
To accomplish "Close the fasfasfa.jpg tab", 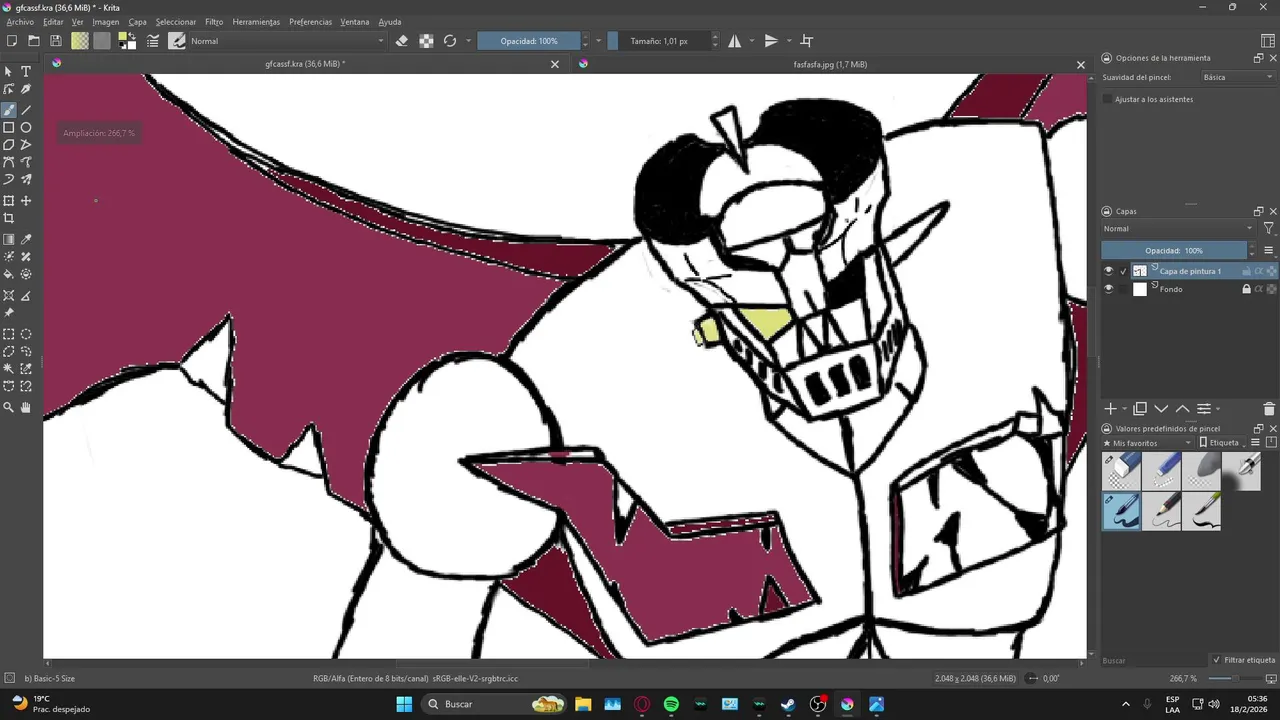I will click(x=1080, y=64).
